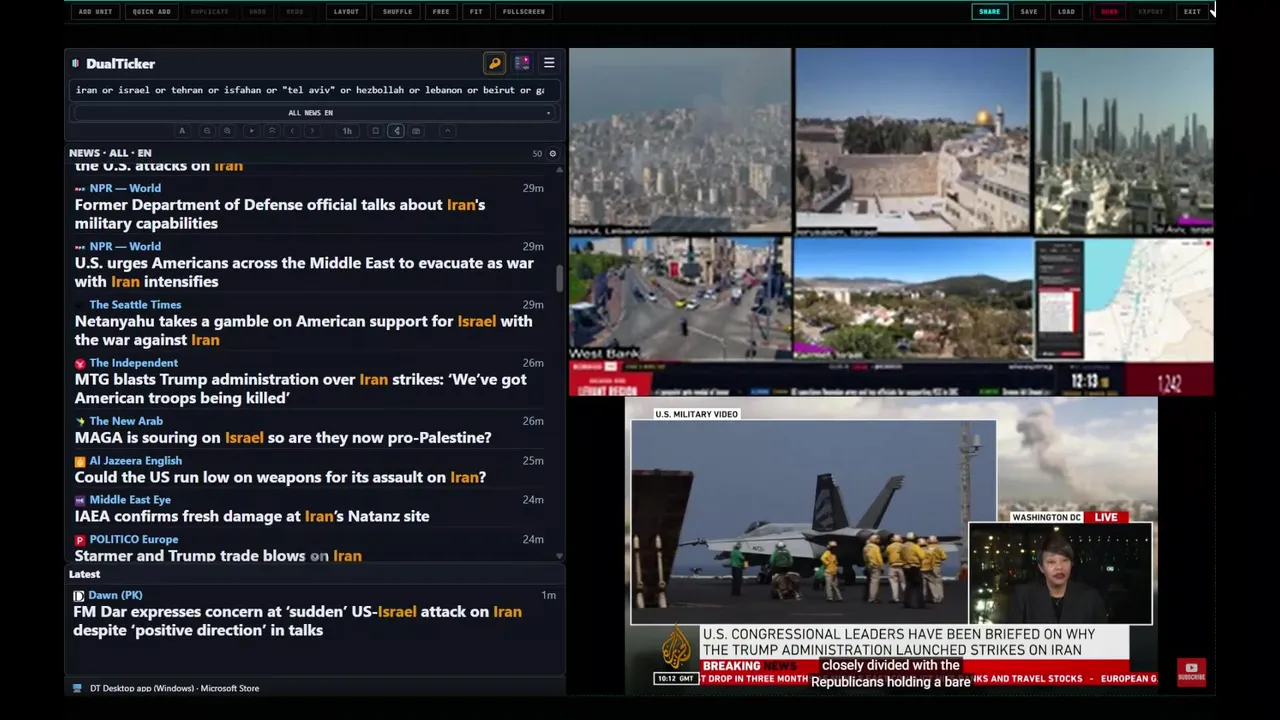The width and height of the screenshot is (1280, 720).
Task: Click the SHARE button
Action: [990, 12]
